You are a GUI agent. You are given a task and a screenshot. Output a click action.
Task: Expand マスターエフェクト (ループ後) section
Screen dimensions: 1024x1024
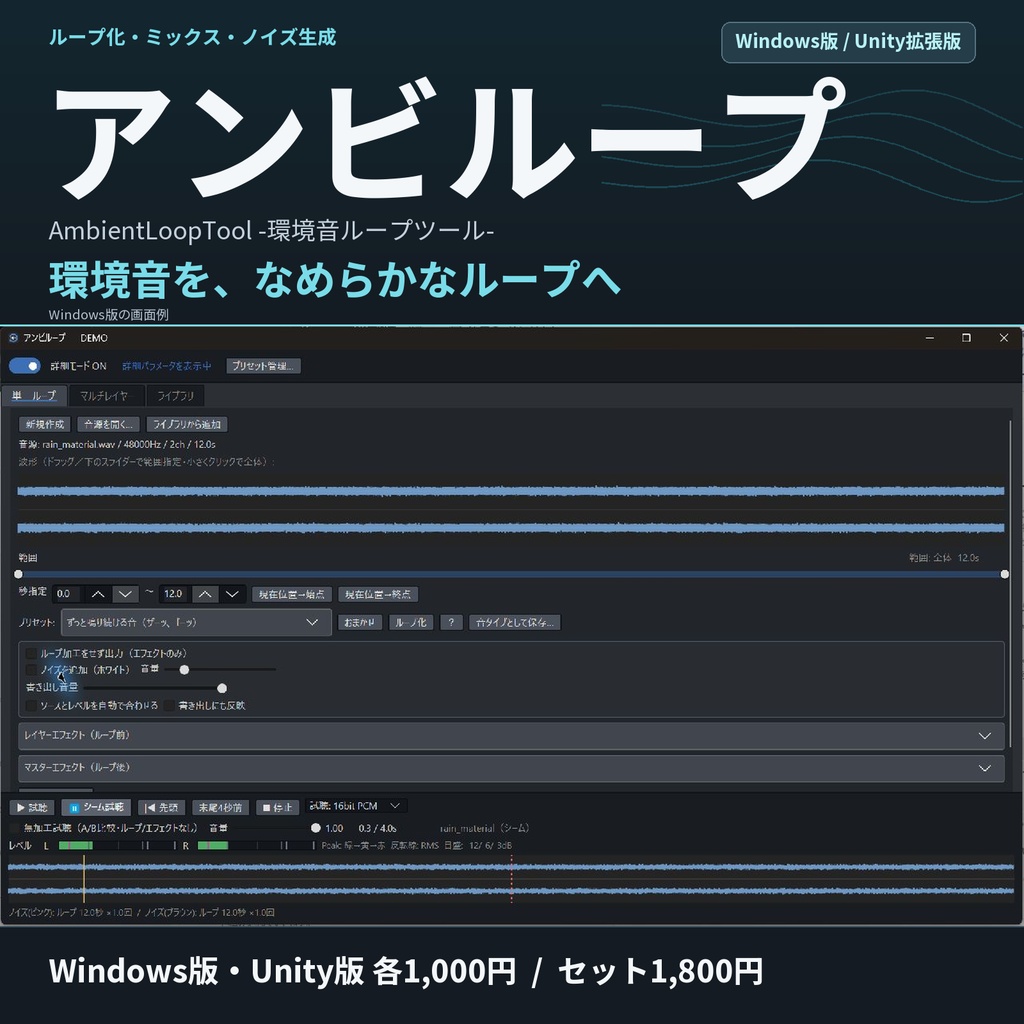[x=511, y=768]
